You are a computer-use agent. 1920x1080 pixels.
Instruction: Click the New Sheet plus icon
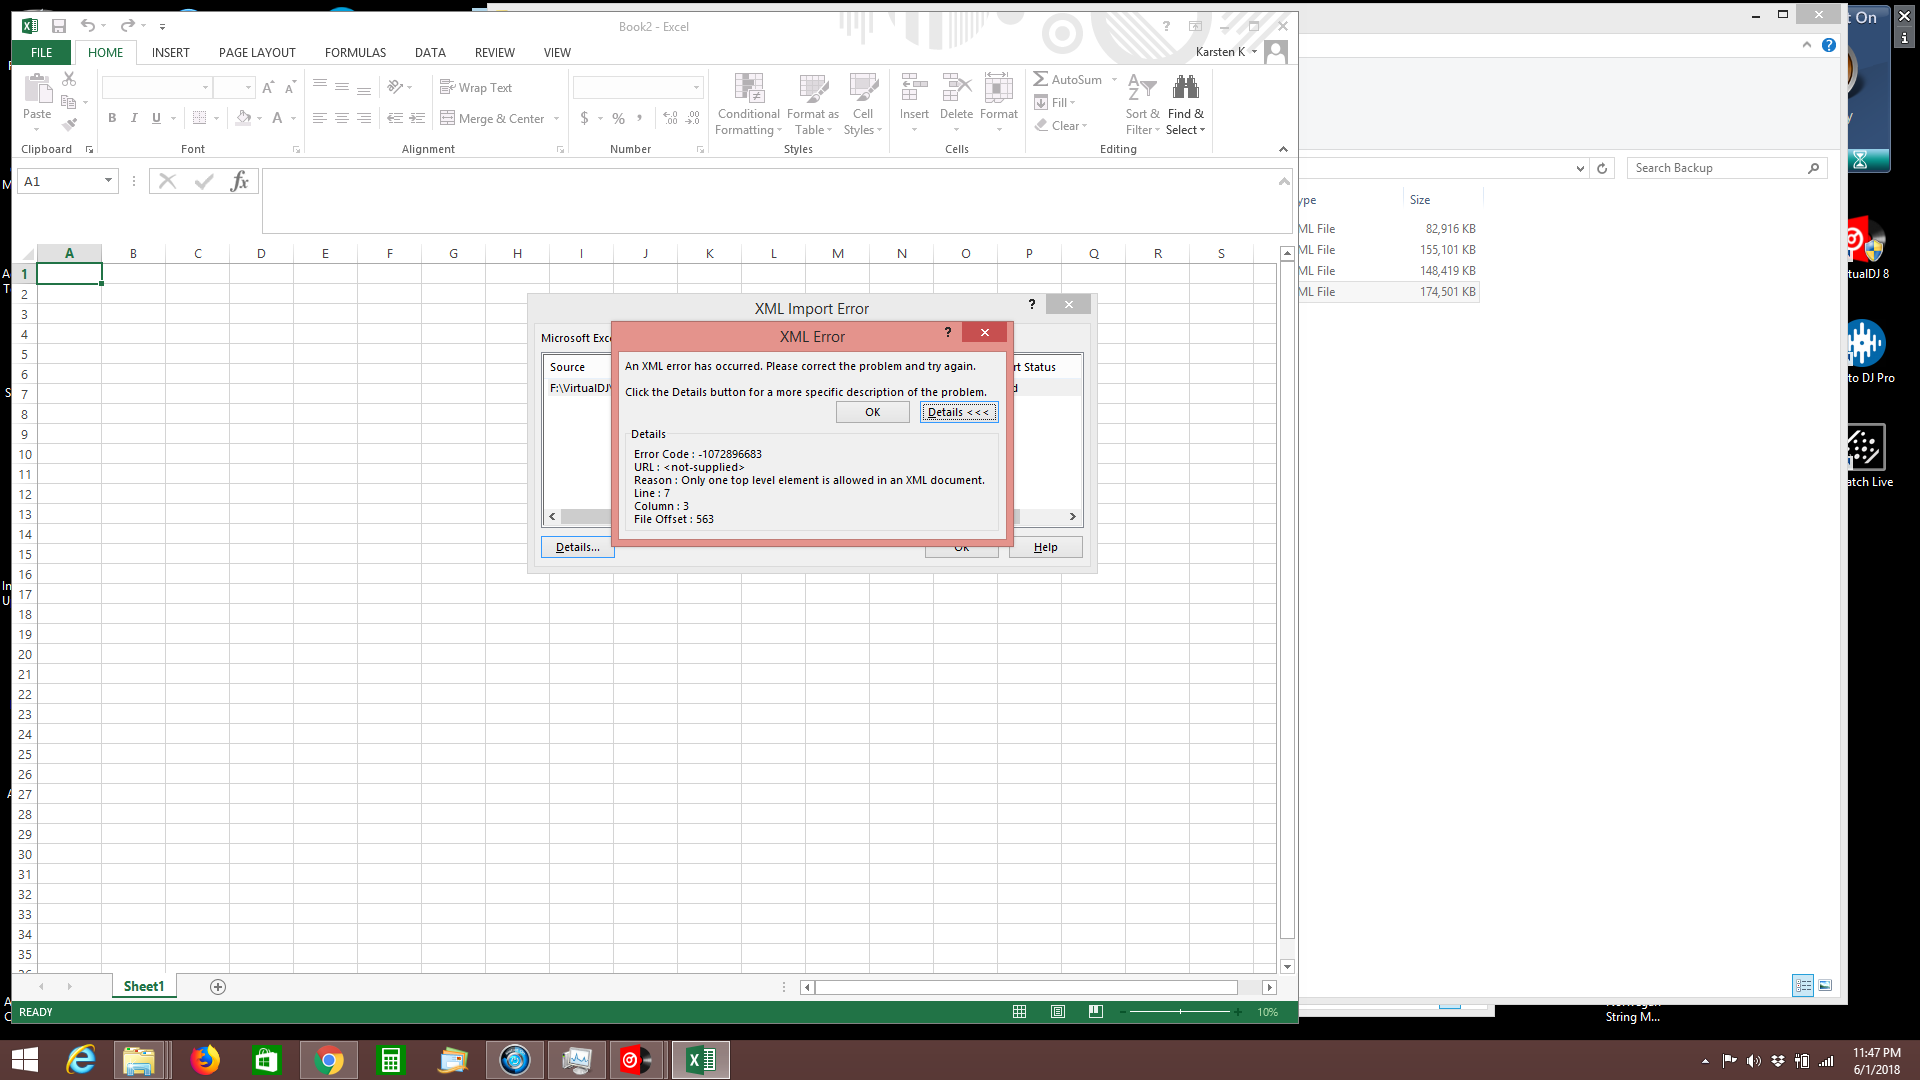pyautogui.click(x=218, y=987)
